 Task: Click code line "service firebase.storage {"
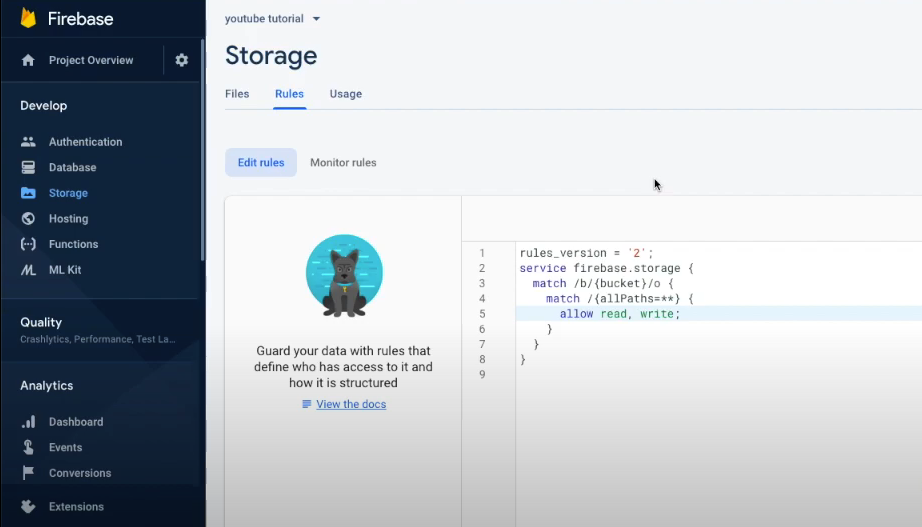tap(606, 268)
